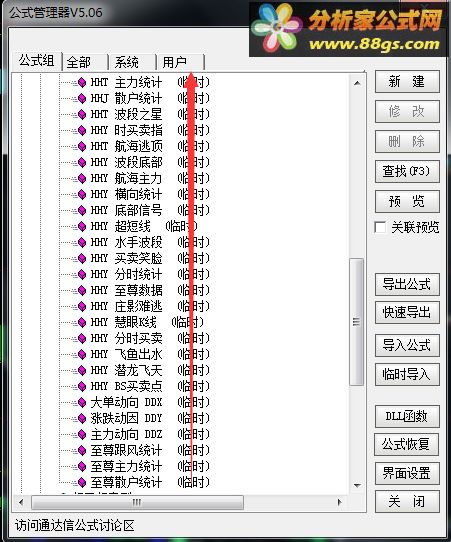Open the 系统 tab
451x542 pixels.
[133, 63]
